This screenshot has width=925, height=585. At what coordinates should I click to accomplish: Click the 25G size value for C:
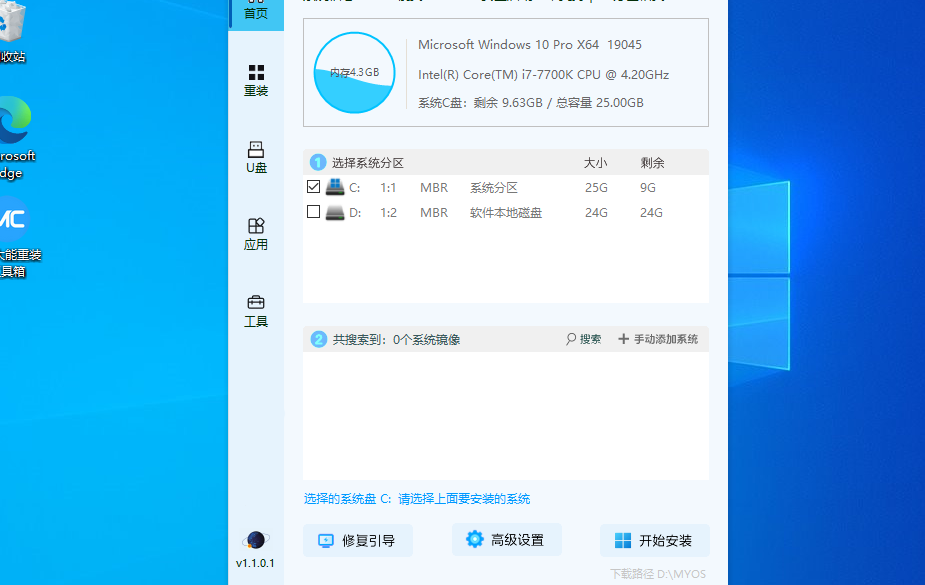point(596,188)
